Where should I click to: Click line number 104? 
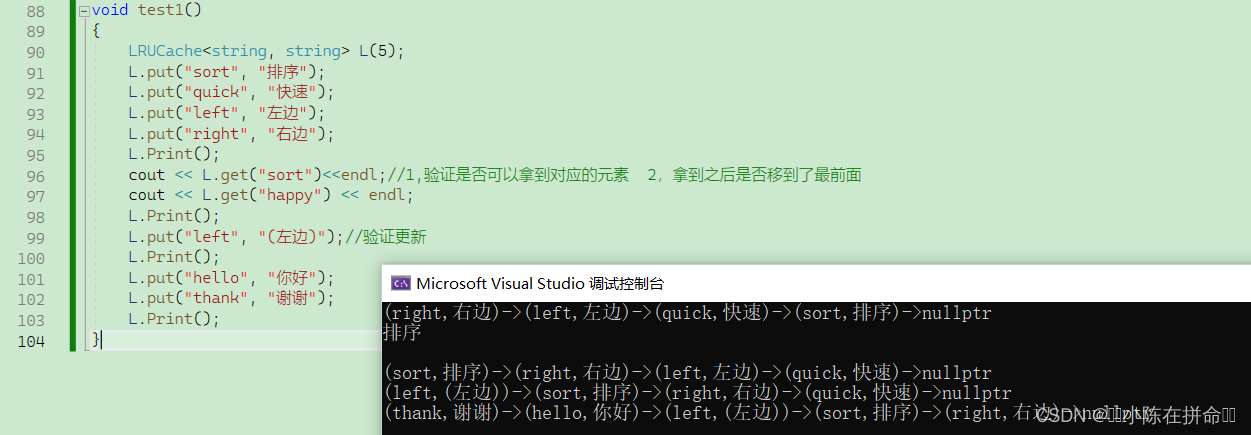30,339
